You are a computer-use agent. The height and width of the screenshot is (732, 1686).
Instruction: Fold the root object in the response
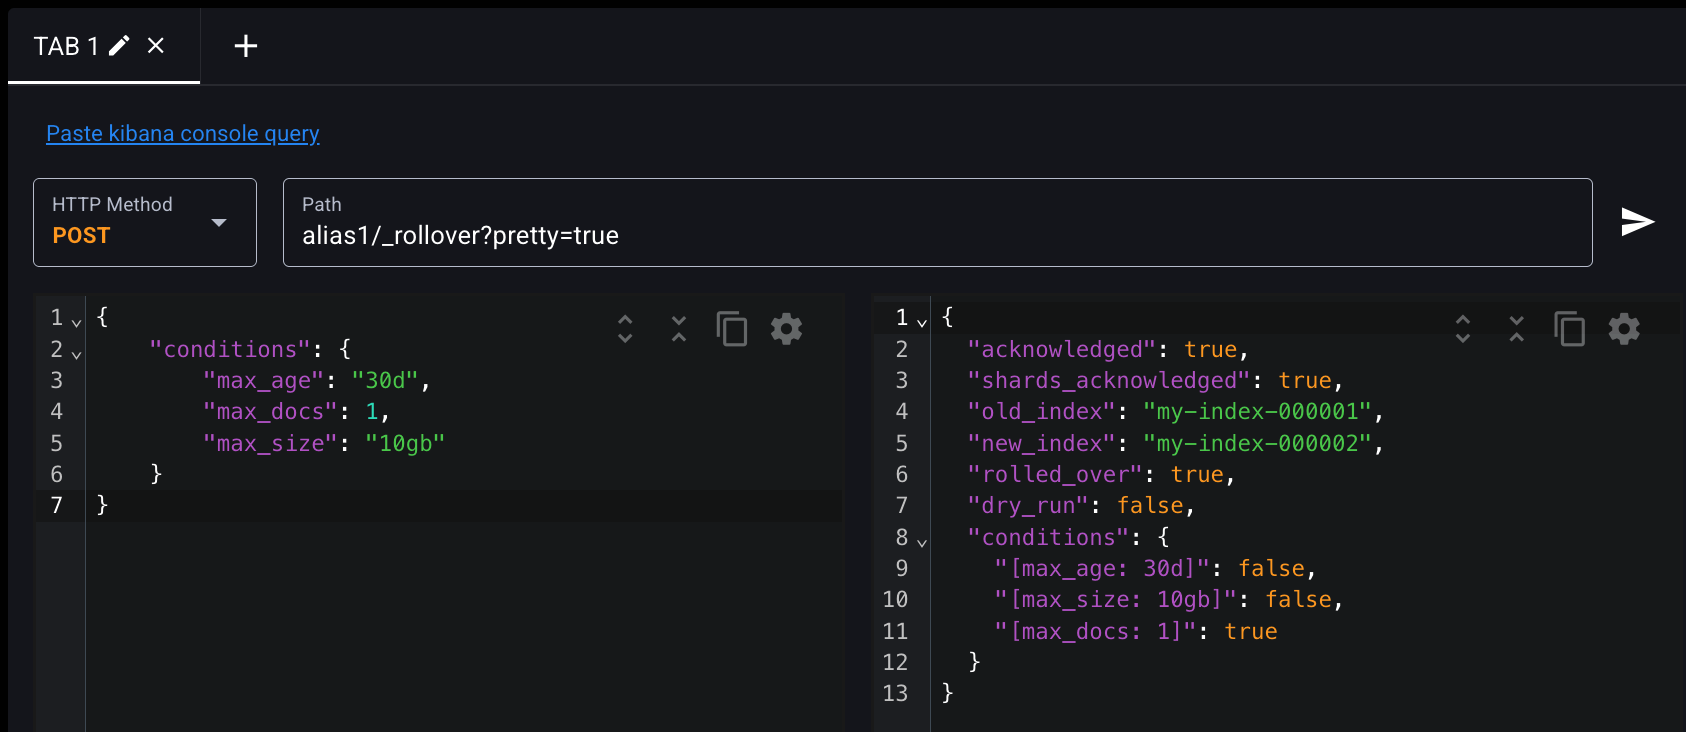pos(922,322)
